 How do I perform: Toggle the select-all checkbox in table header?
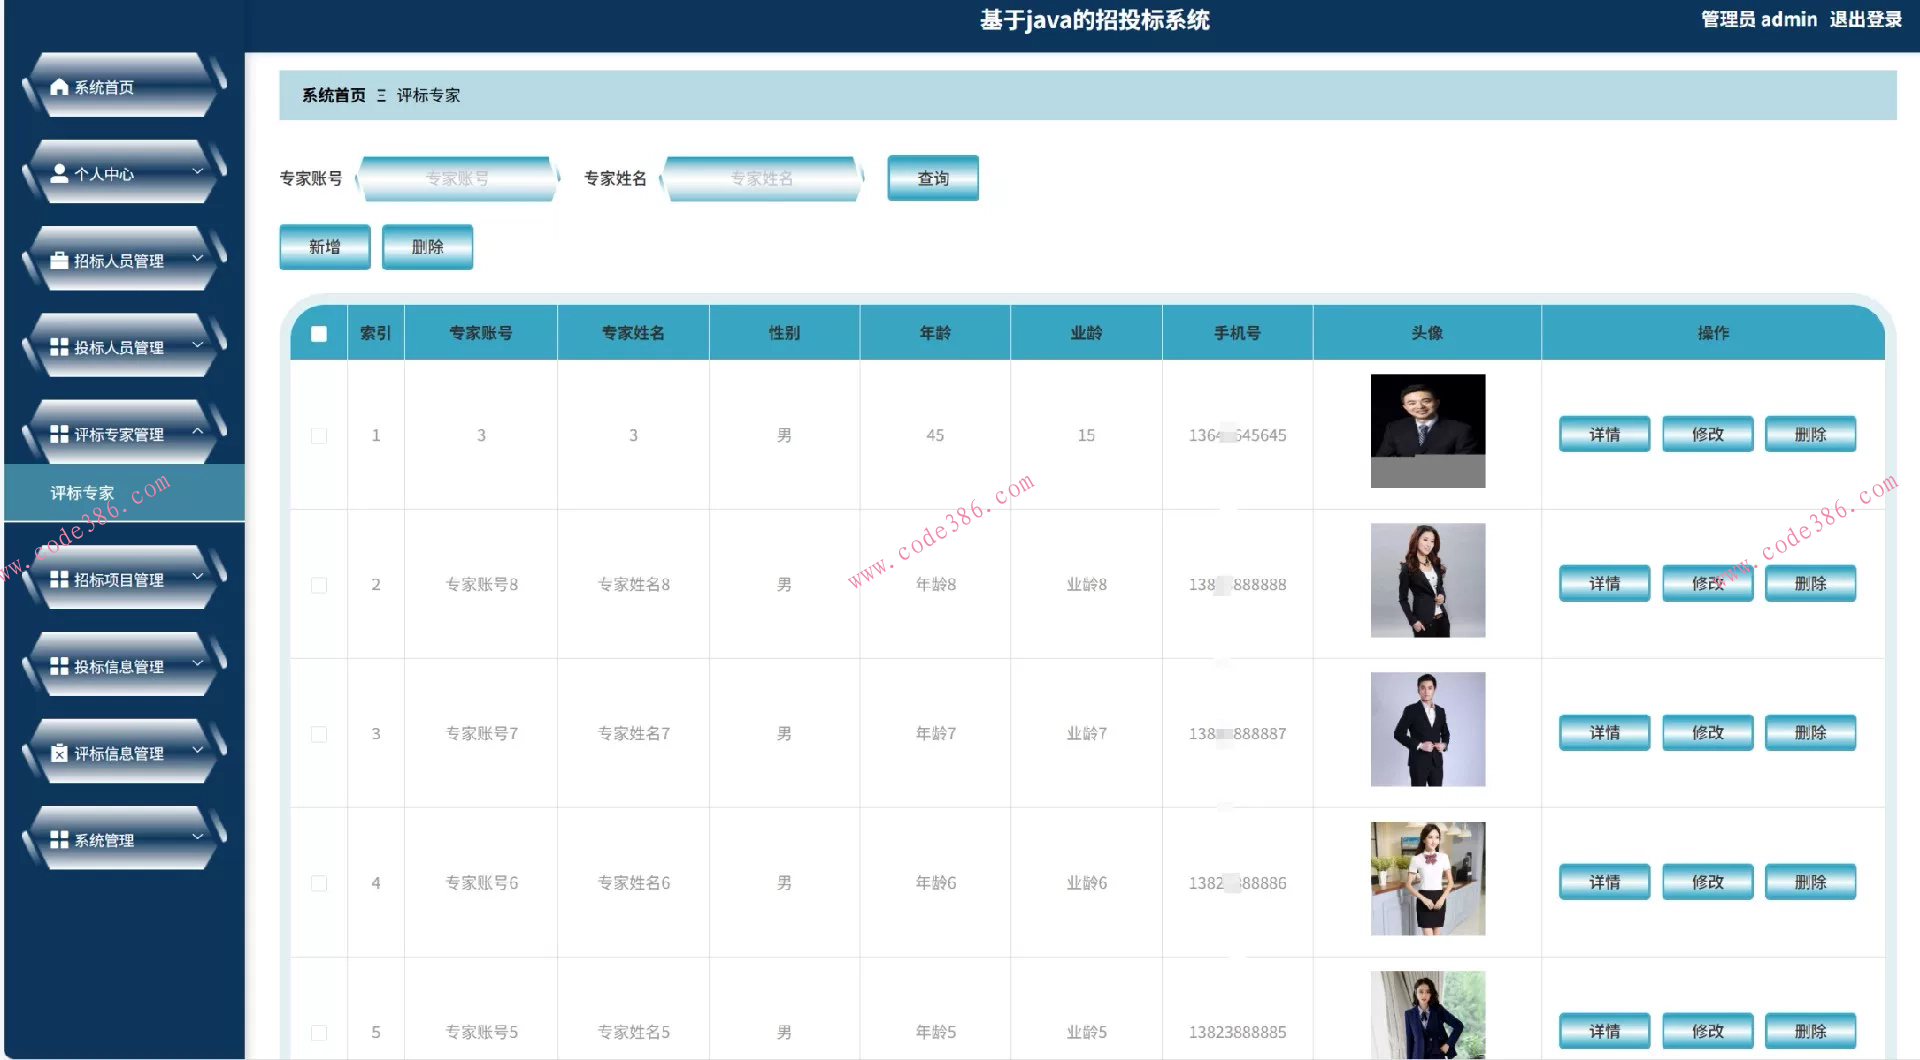pos(319,334)
